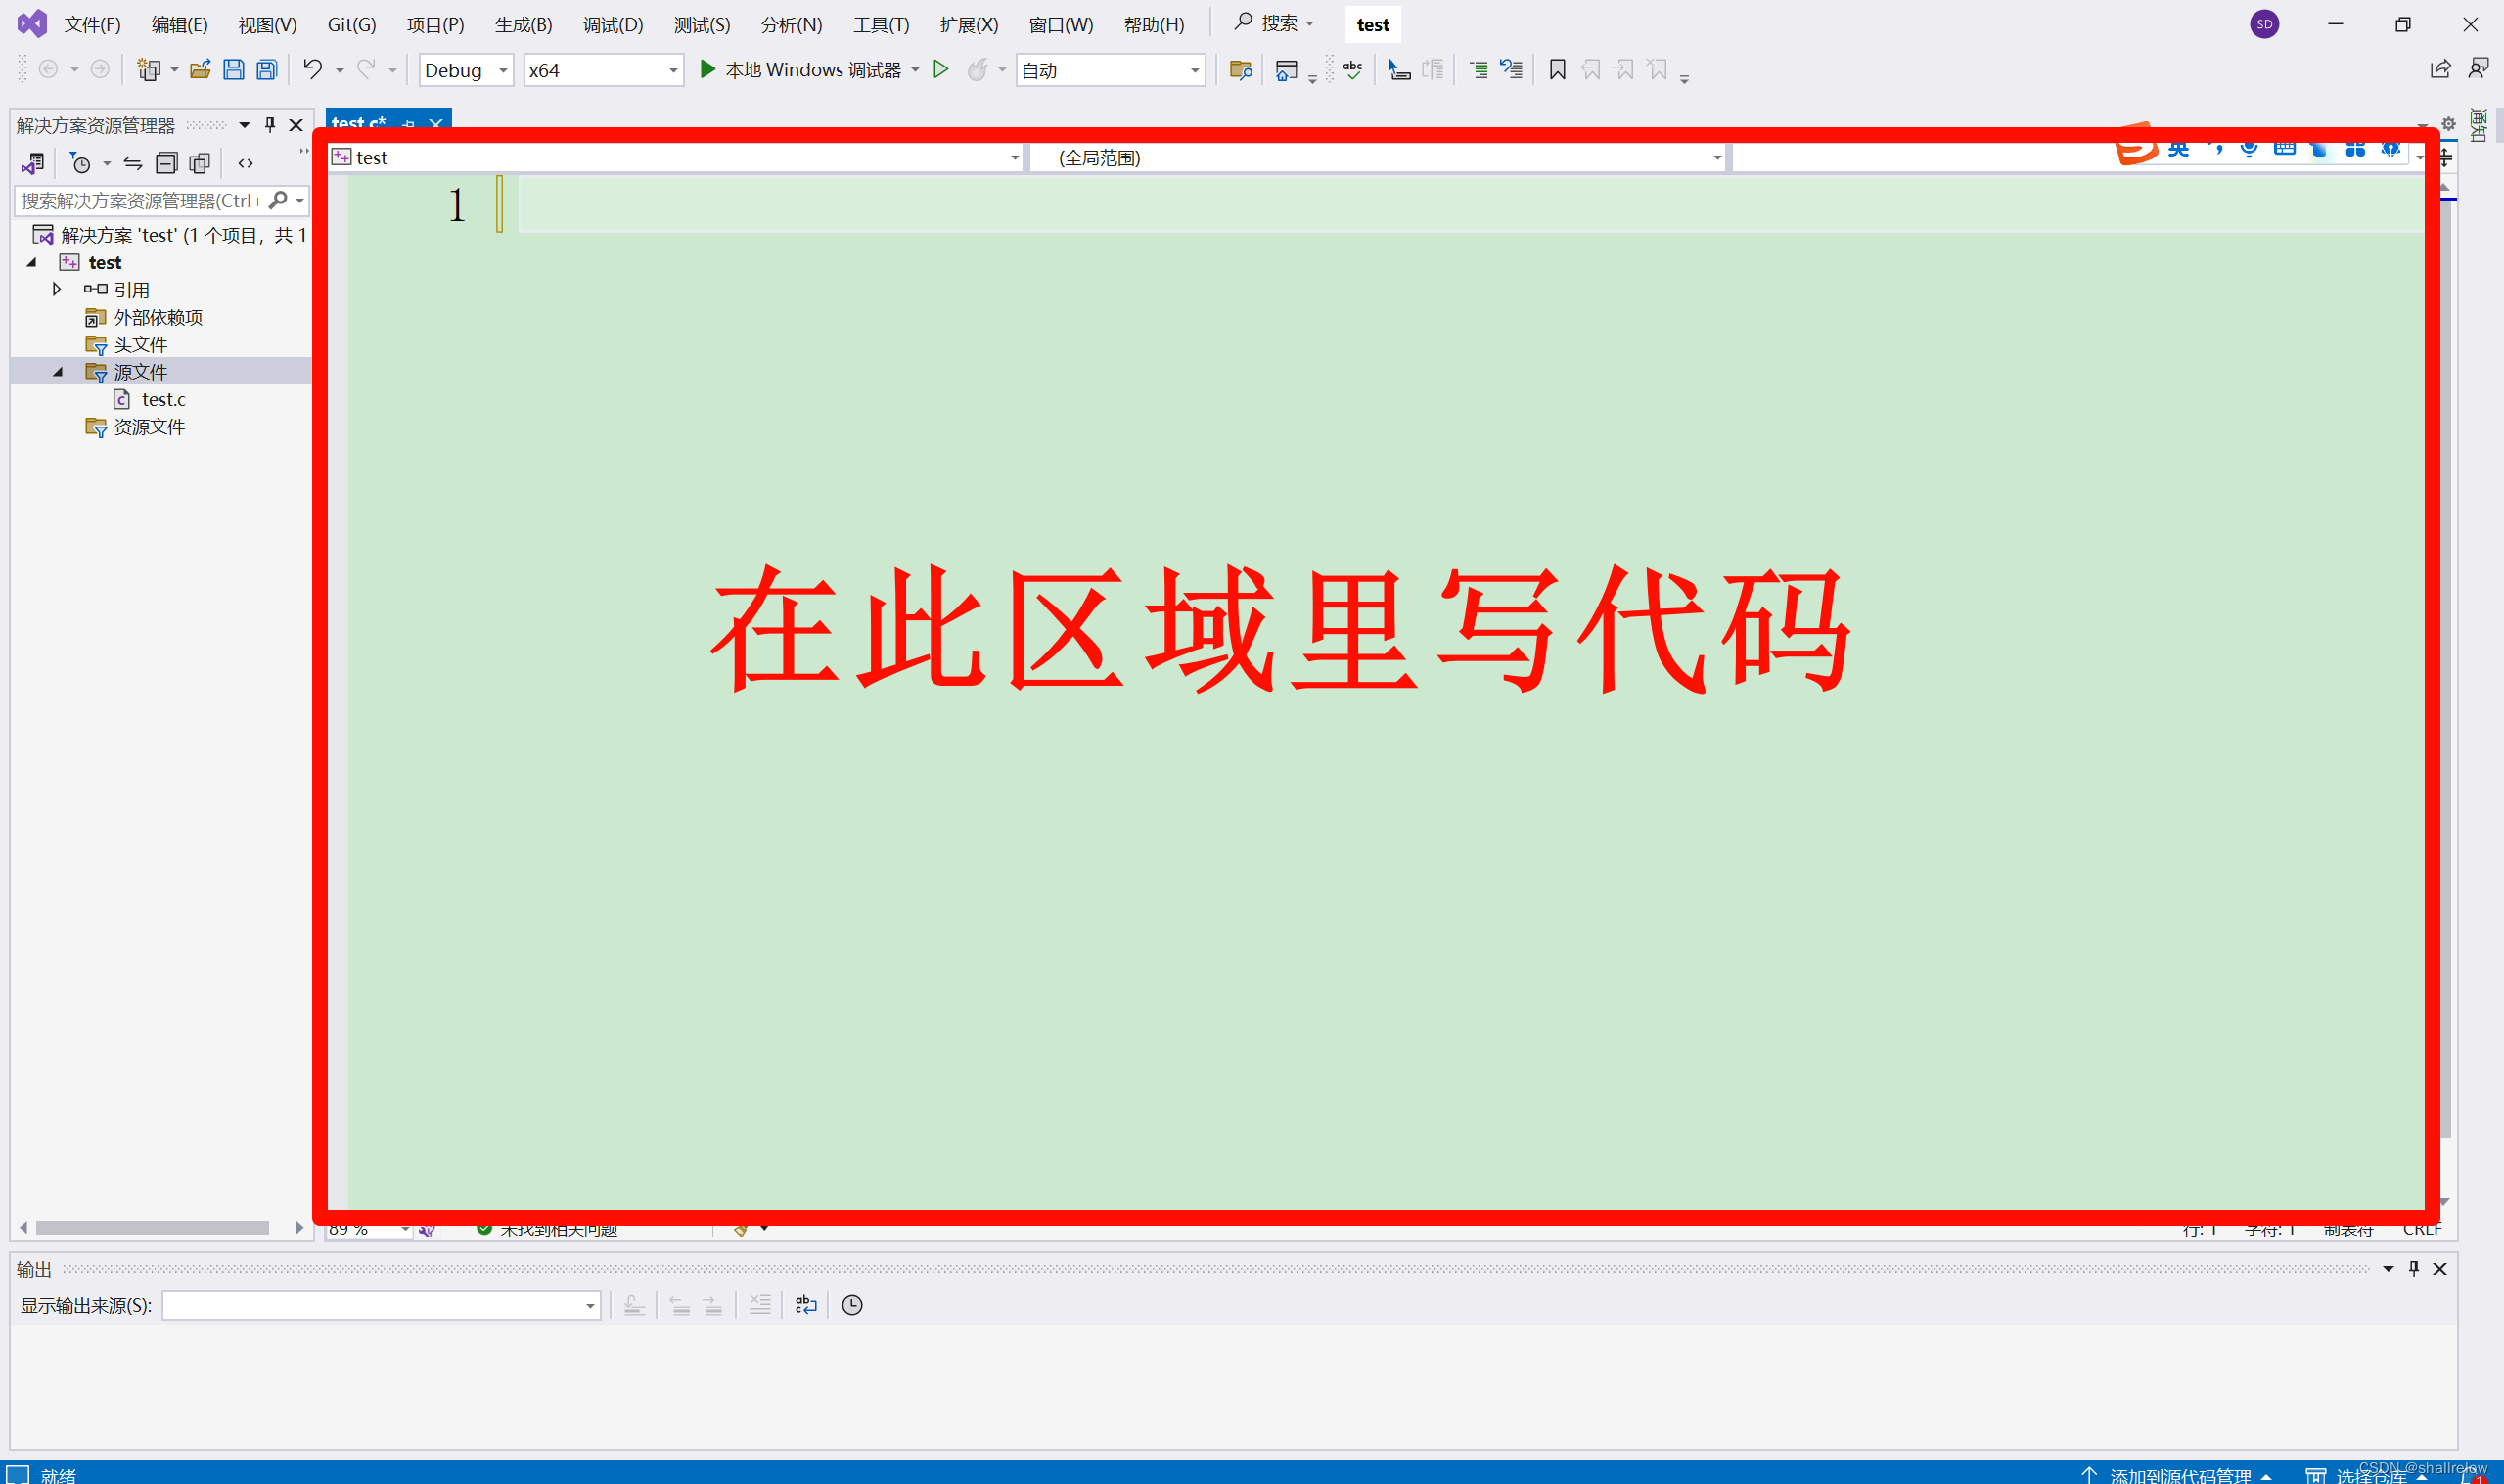The image size is (2504, 1484).
Task: Select the 头文件 folder
Action: point(140,344)
